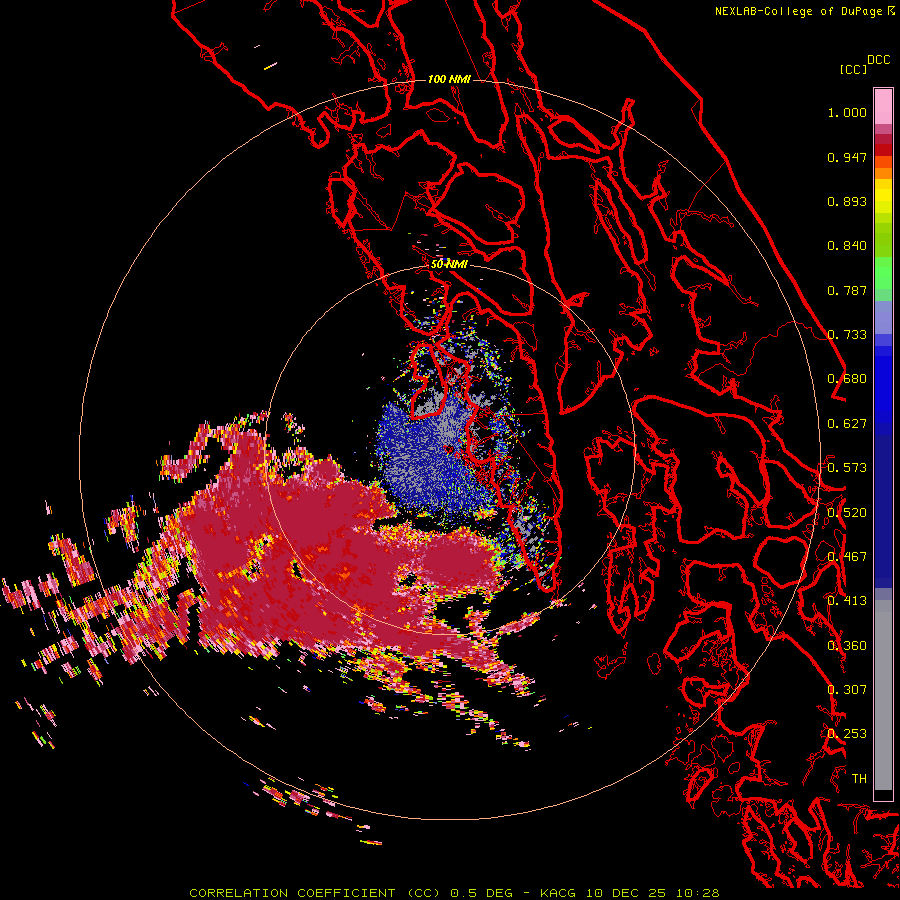Click the 0.680 scale value
900x900 pixels.
tap(847, 379)
